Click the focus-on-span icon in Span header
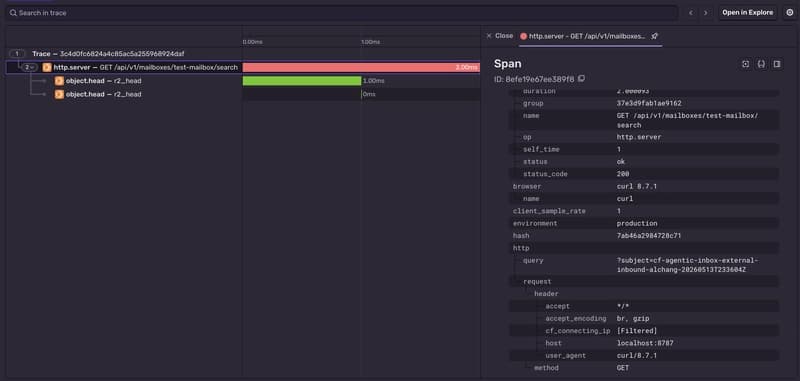Viewport: 800px width, 381px height. [745, 64]
